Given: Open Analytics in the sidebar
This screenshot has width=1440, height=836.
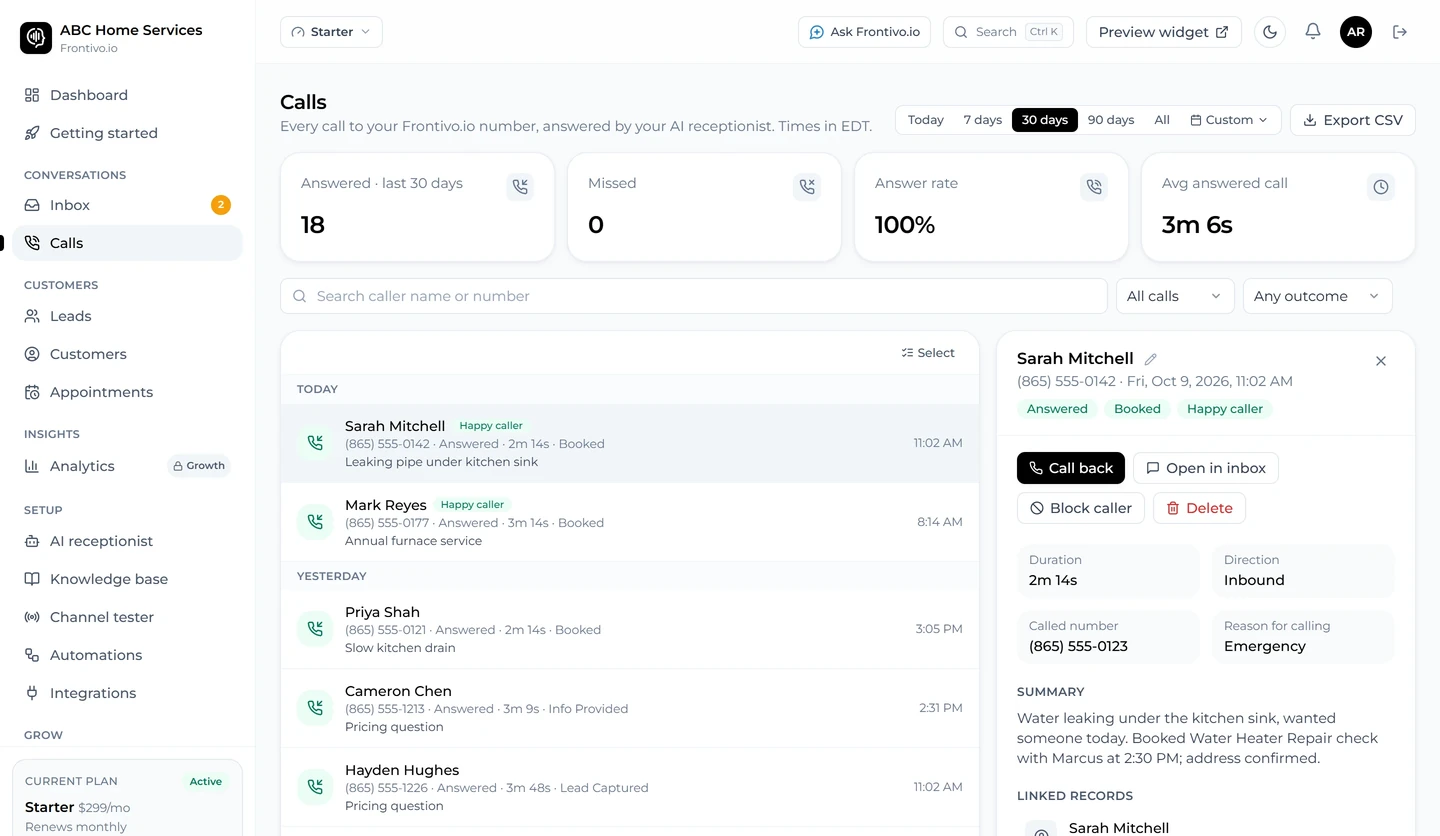Looking at the screenshot, I should pos(128,466).
